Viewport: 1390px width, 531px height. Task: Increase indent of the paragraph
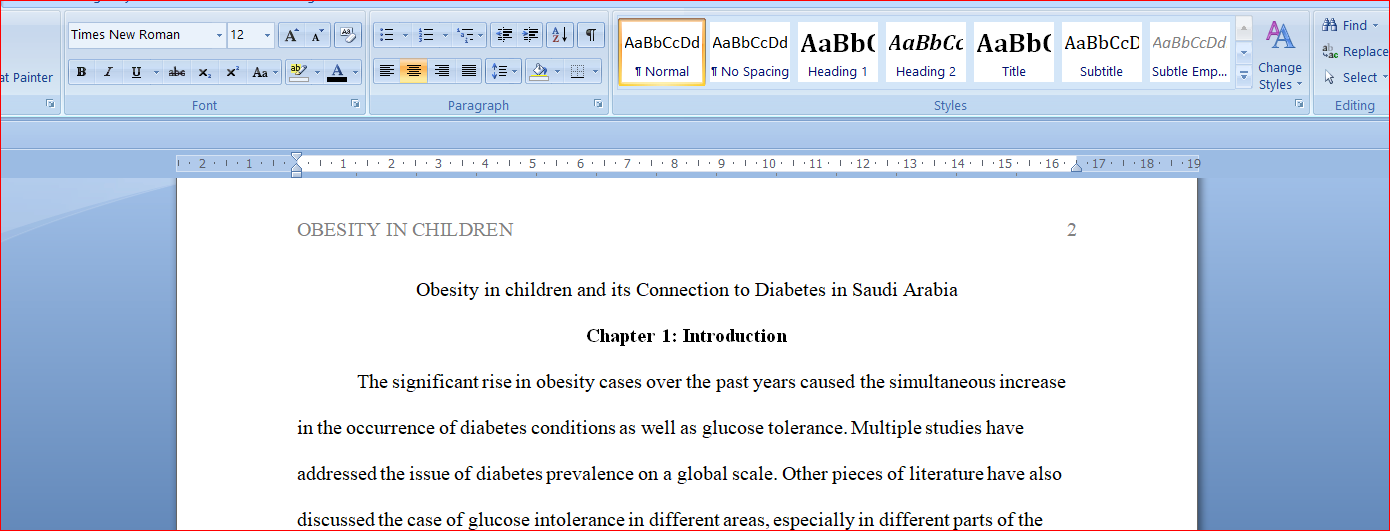tap(530, 35)
